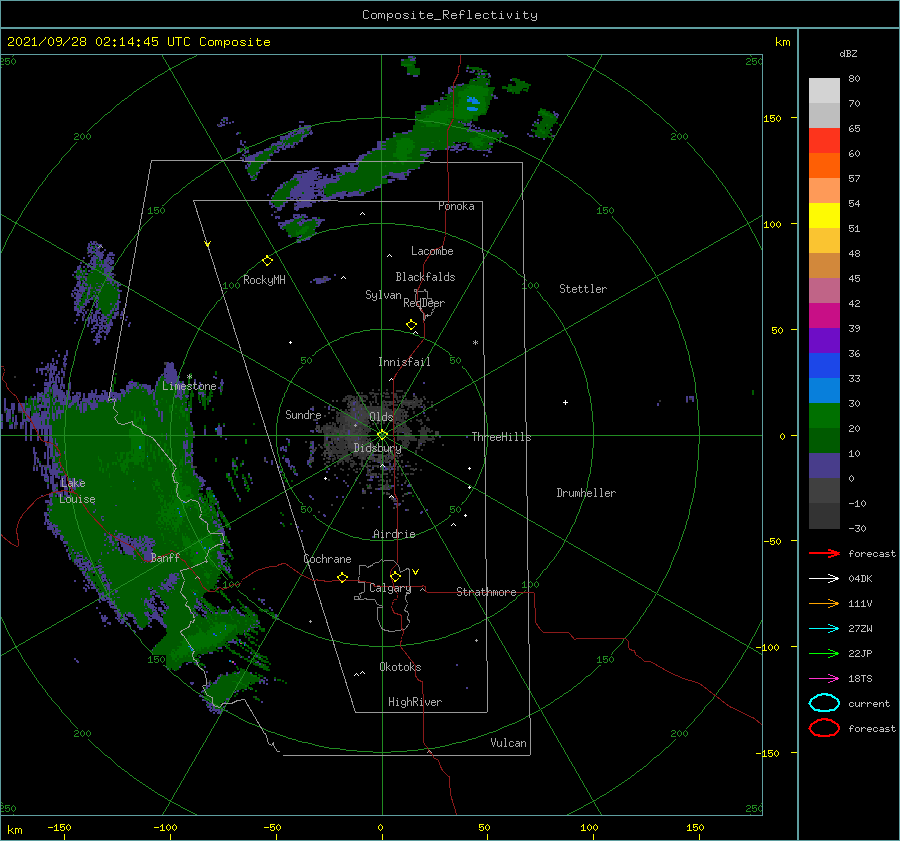The width and height of the screenshot is (900, 841).
Task: Click the cyan 'current' ellipse icon
Action: [824, 703]
